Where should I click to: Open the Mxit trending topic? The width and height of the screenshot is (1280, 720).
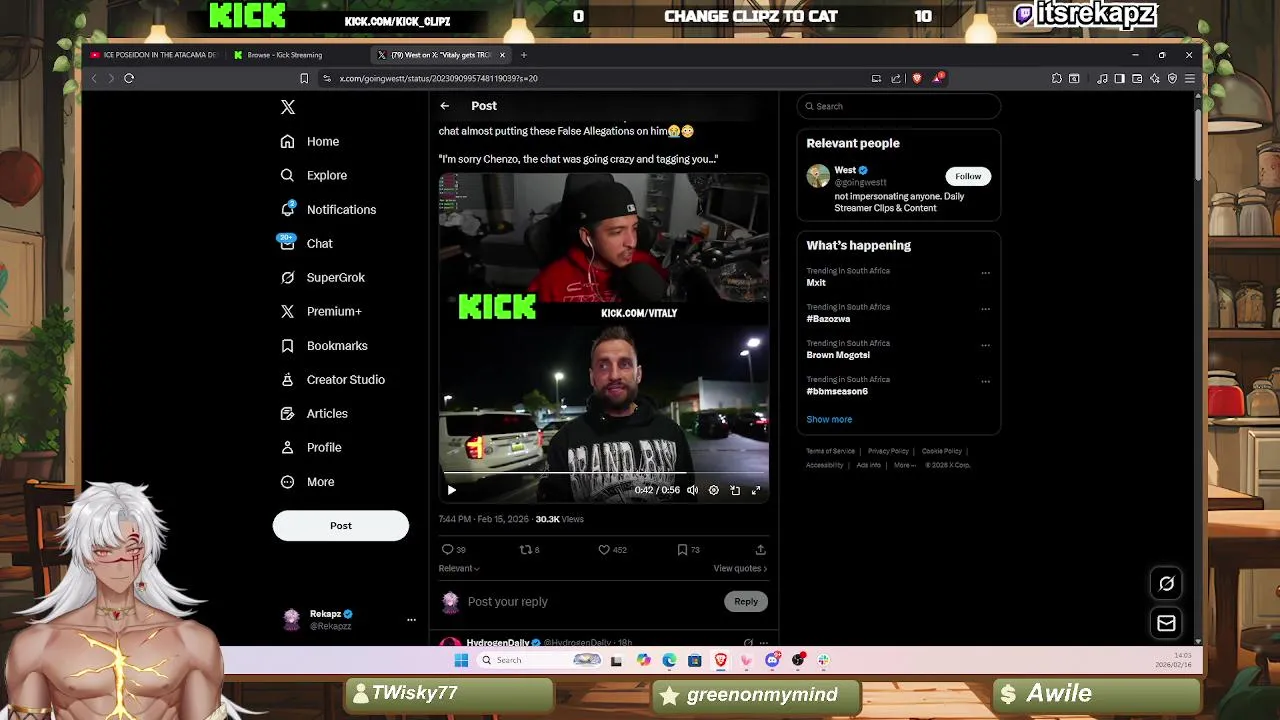[x=816, y=283]
